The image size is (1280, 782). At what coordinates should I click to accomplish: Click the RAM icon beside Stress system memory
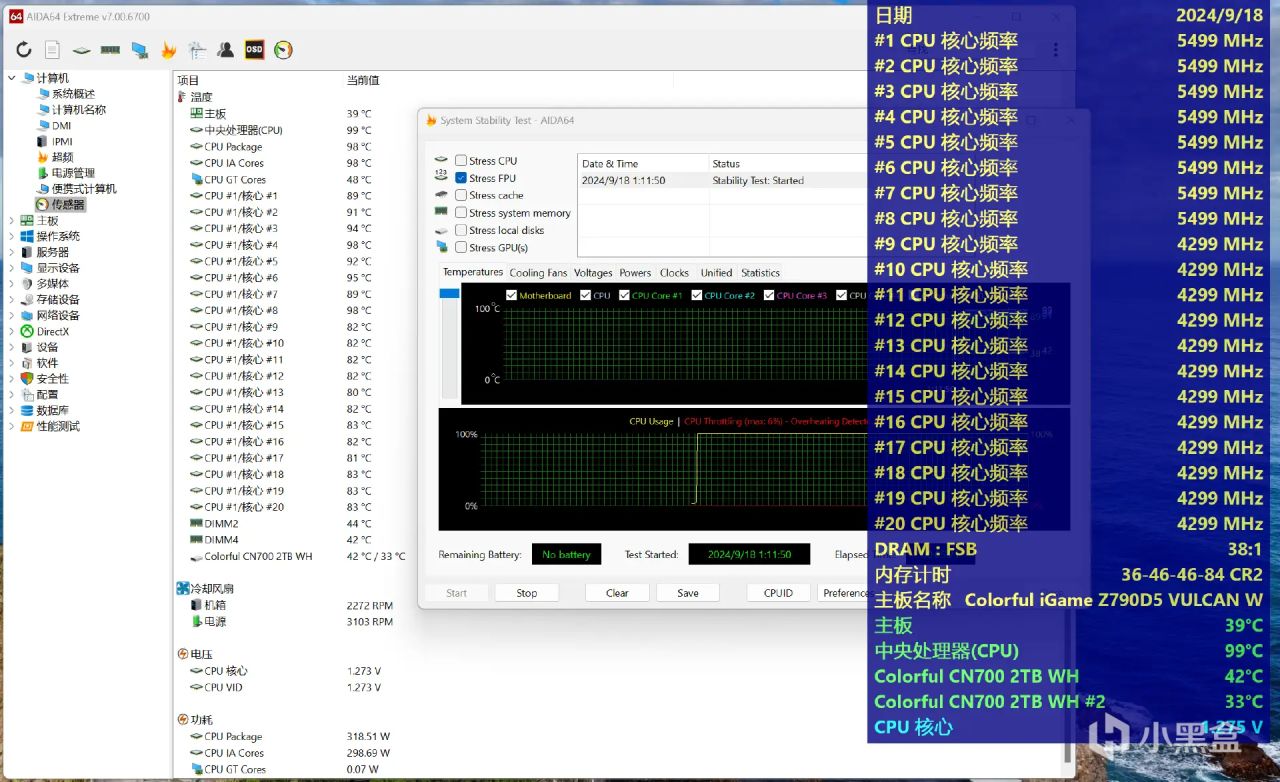click(x=441, y=212)
